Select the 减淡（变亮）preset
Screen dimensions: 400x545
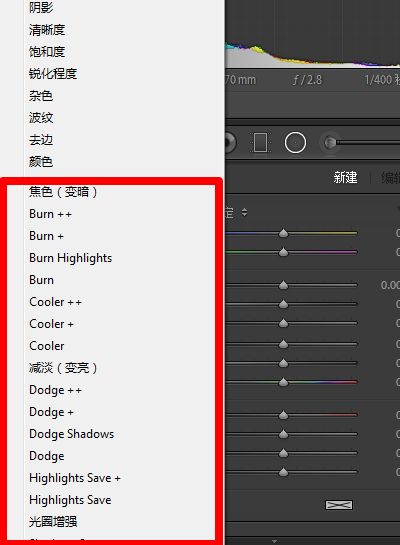point(63,368)
